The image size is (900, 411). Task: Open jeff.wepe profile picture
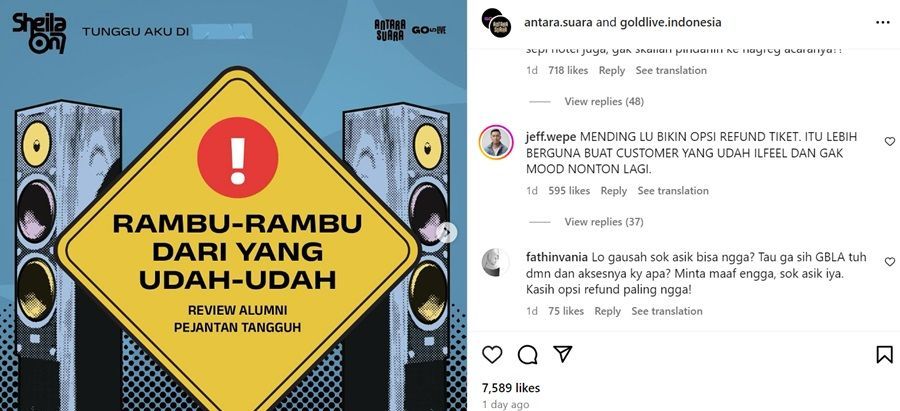click(496, 142)
